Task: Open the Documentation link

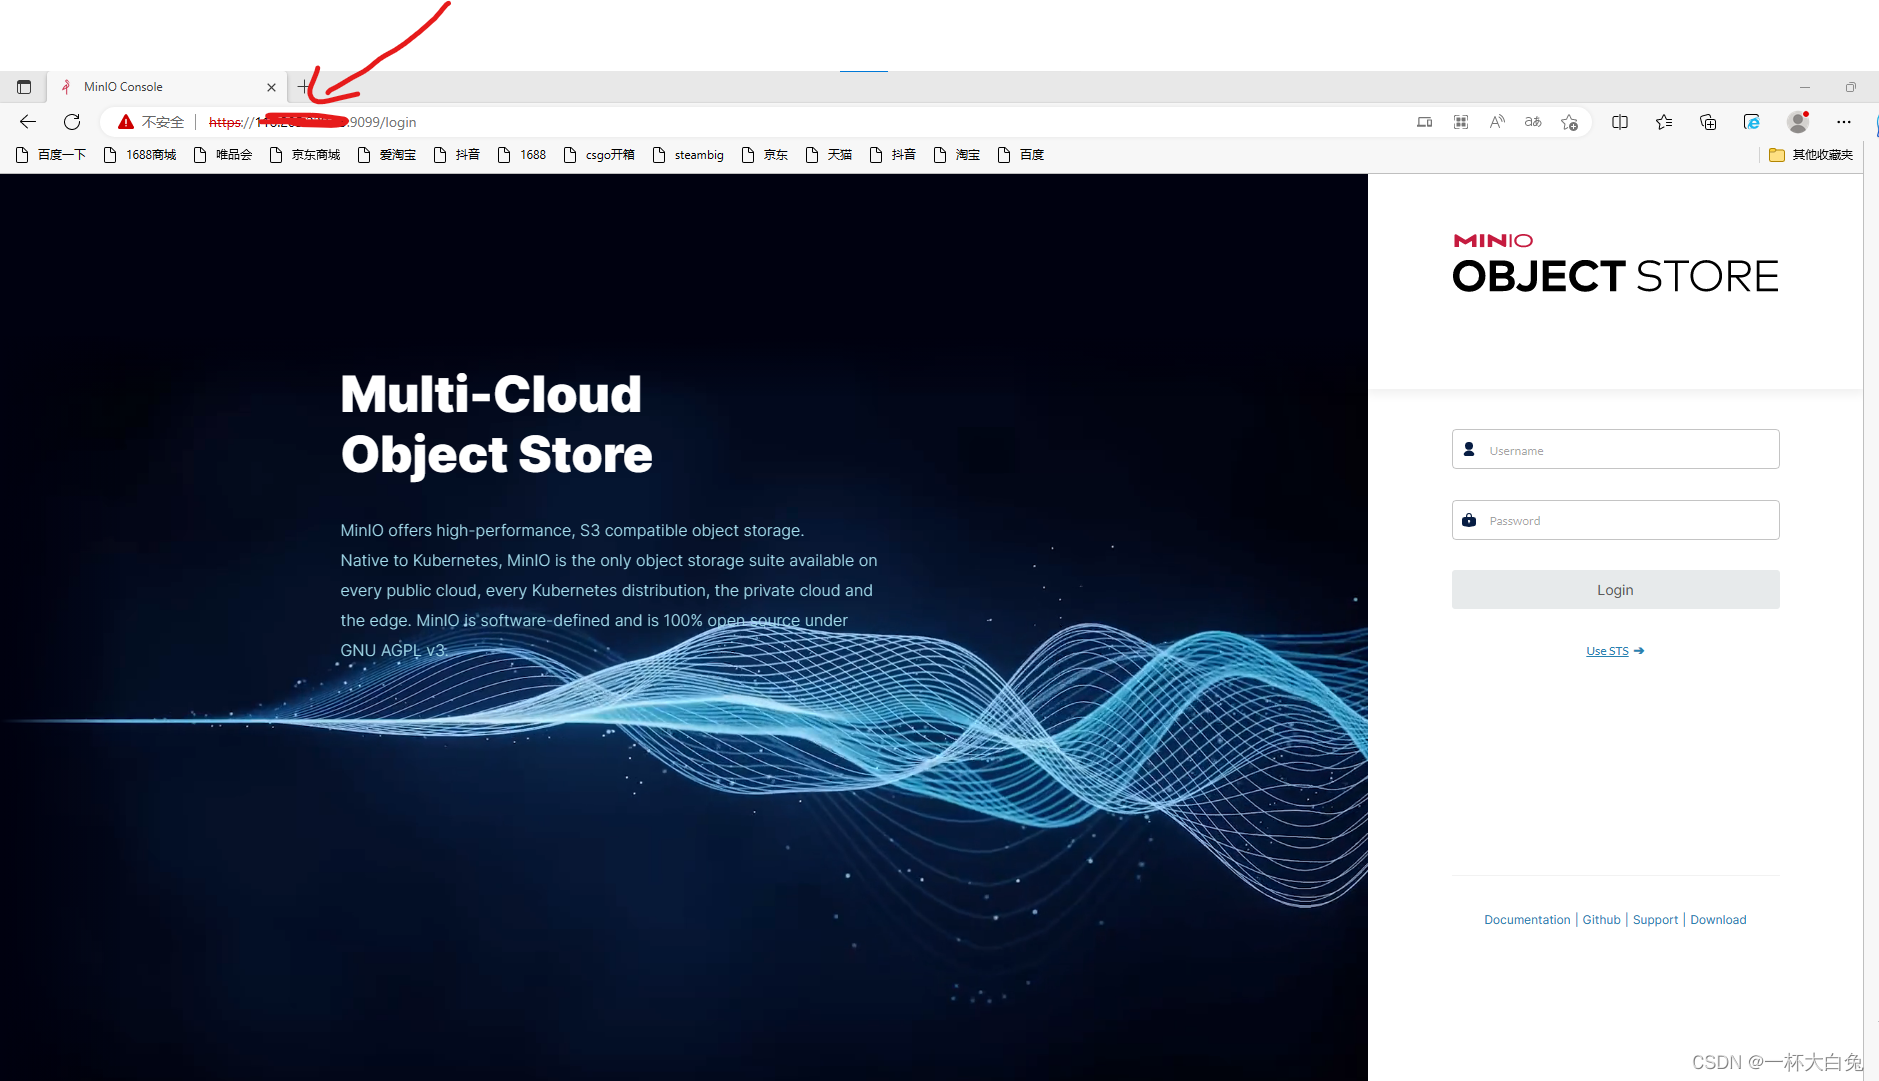Action: pyautogui.click(x=1527, y=920)
